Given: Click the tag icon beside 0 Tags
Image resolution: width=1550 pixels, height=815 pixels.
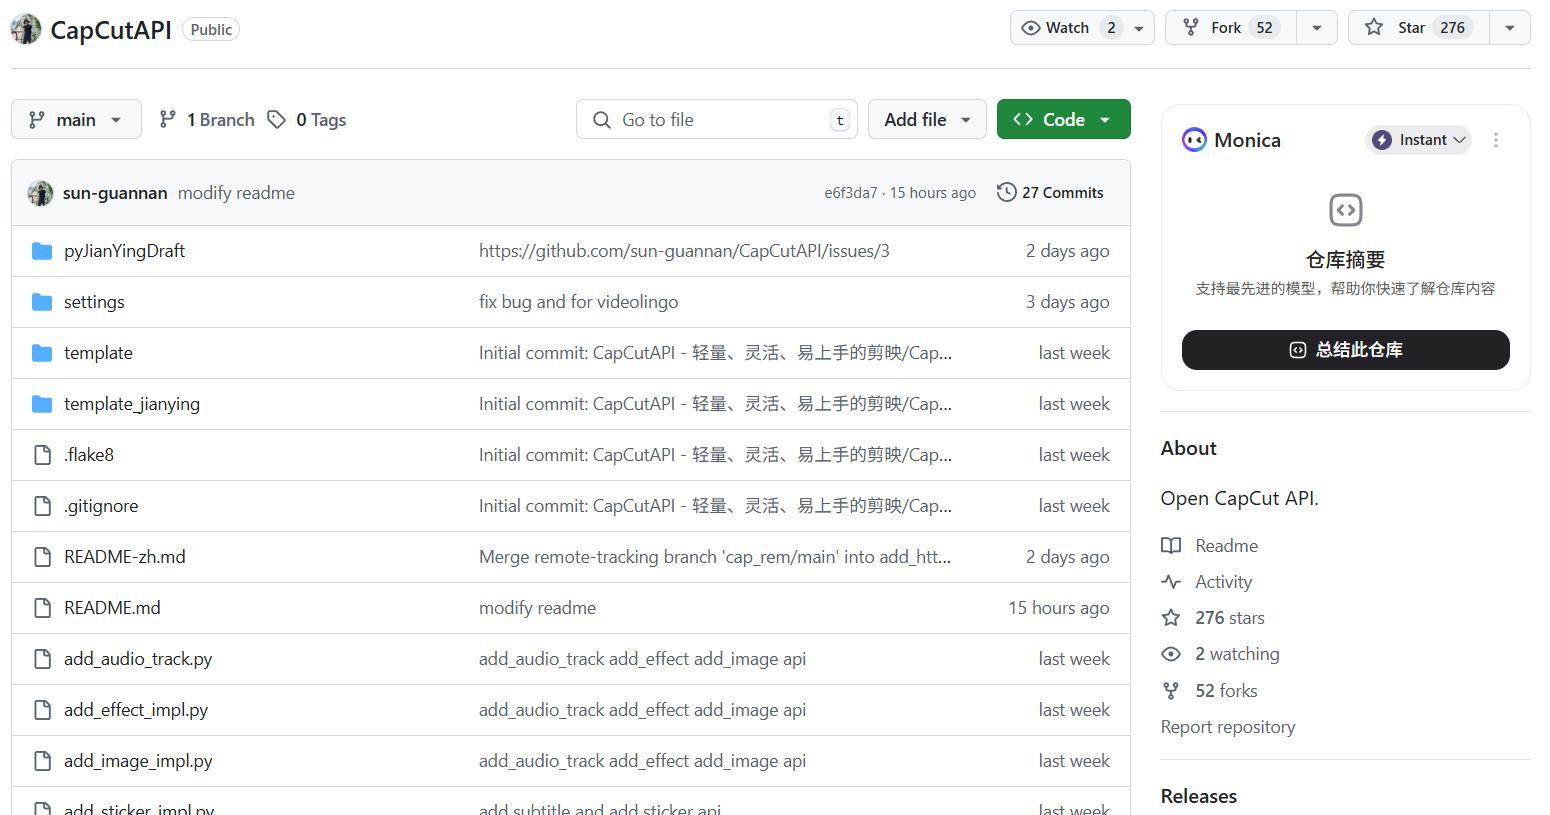Looking at the screenshot, I should click(x=276, y=120).
